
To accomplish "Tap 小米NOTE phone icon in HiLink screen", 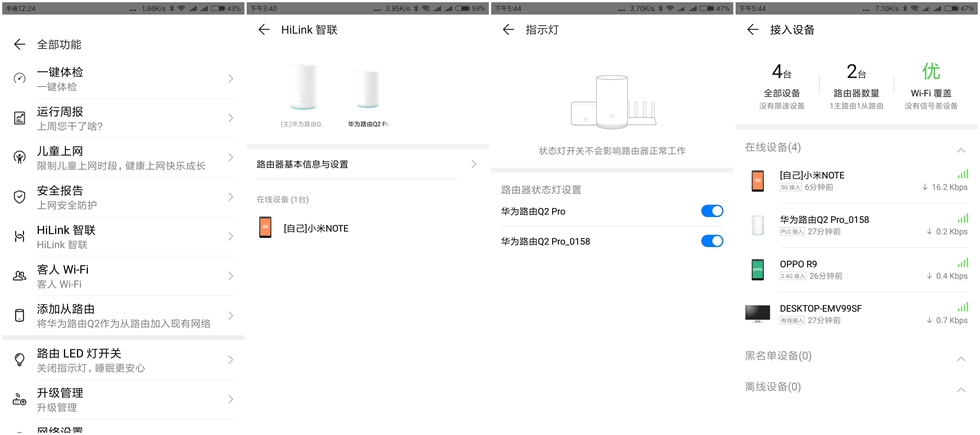I will [x=266, y=228].
